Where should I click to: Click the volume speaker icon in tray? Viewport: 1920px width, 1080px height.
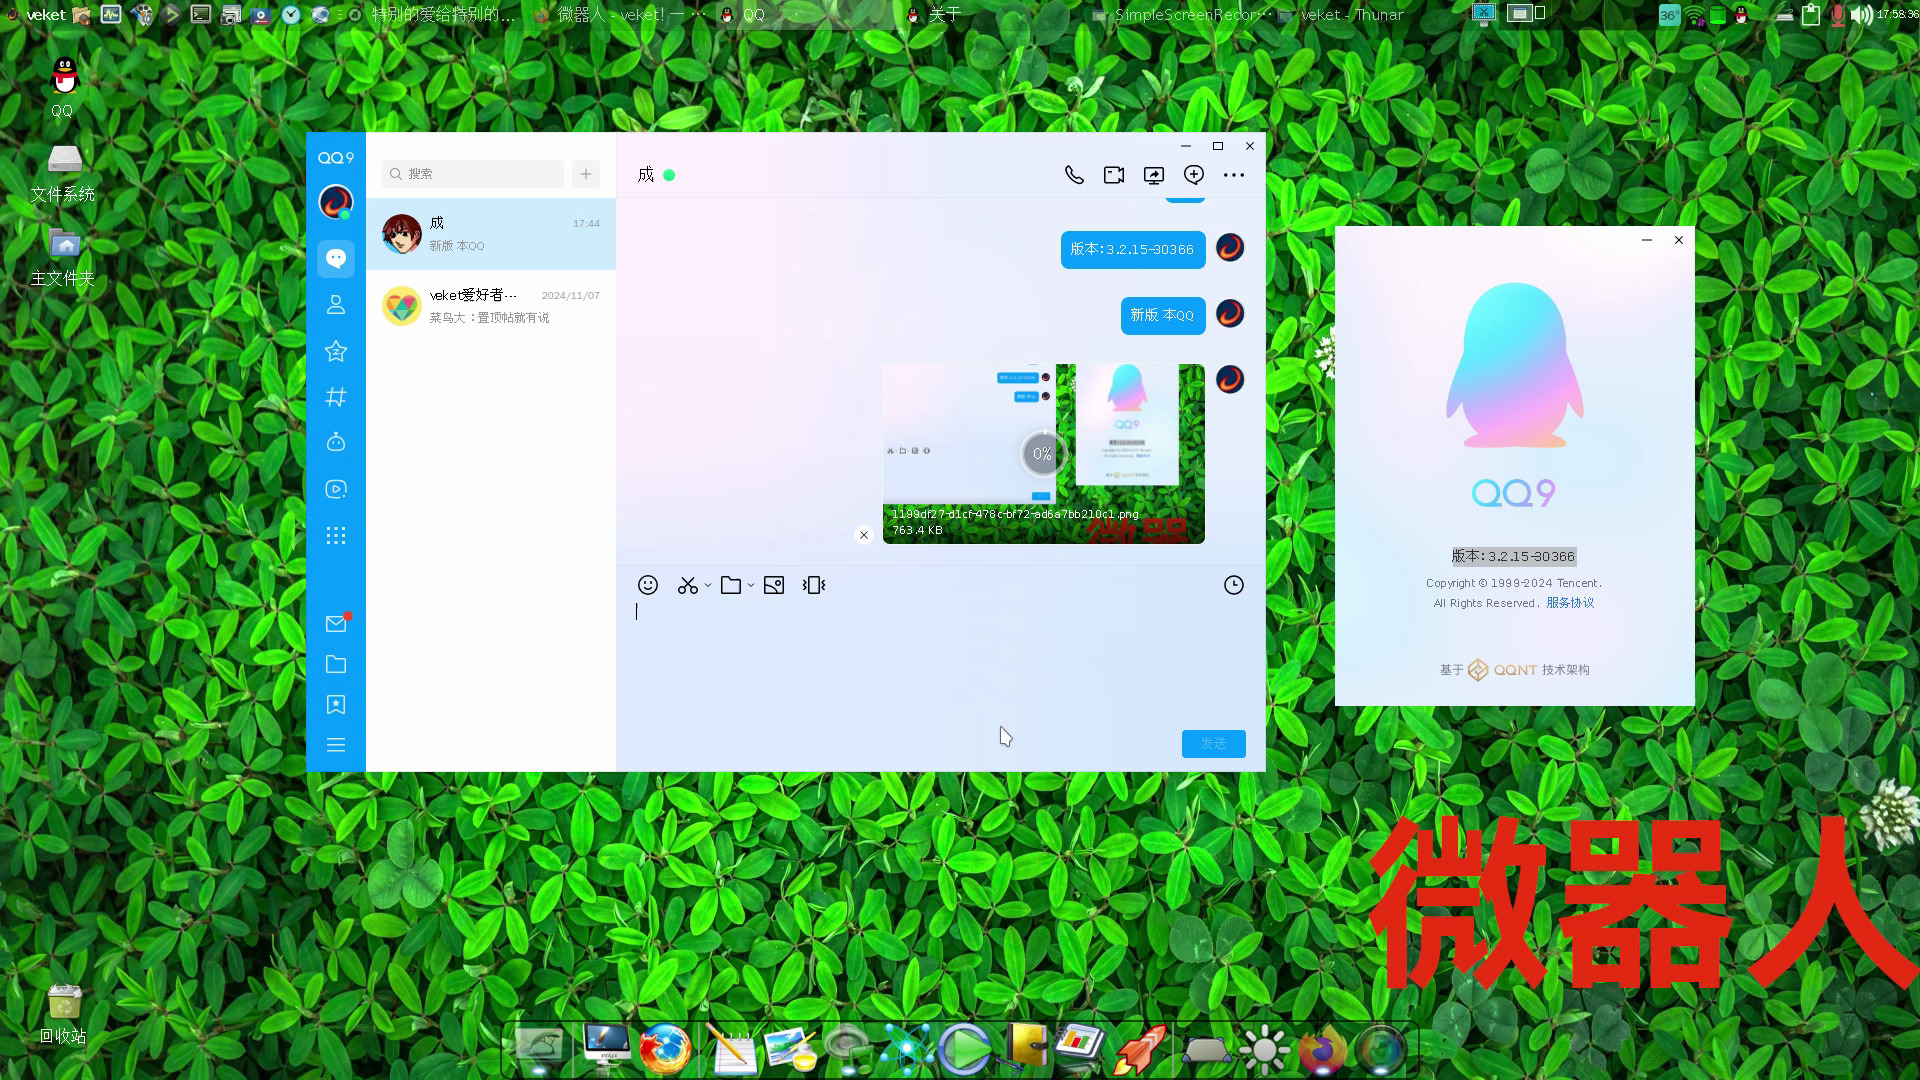point(1861,15)
